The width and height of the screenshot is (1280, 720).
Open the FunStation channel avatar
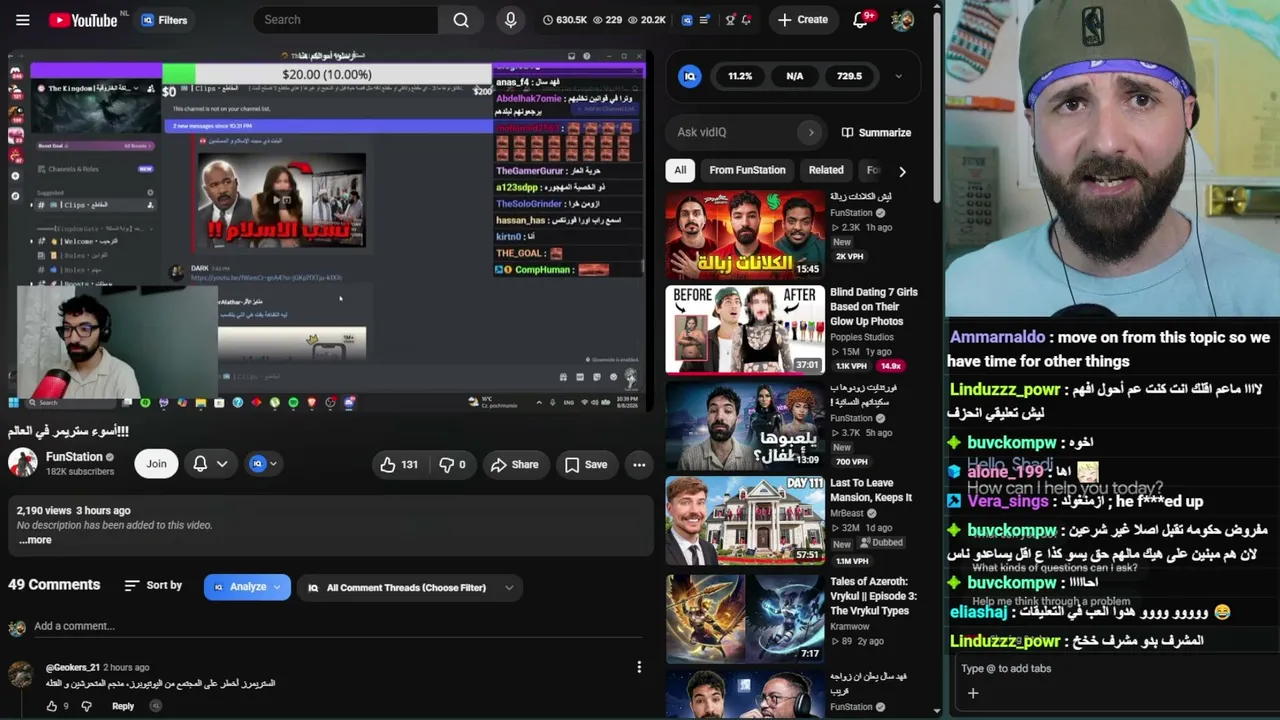pos(22,463)
